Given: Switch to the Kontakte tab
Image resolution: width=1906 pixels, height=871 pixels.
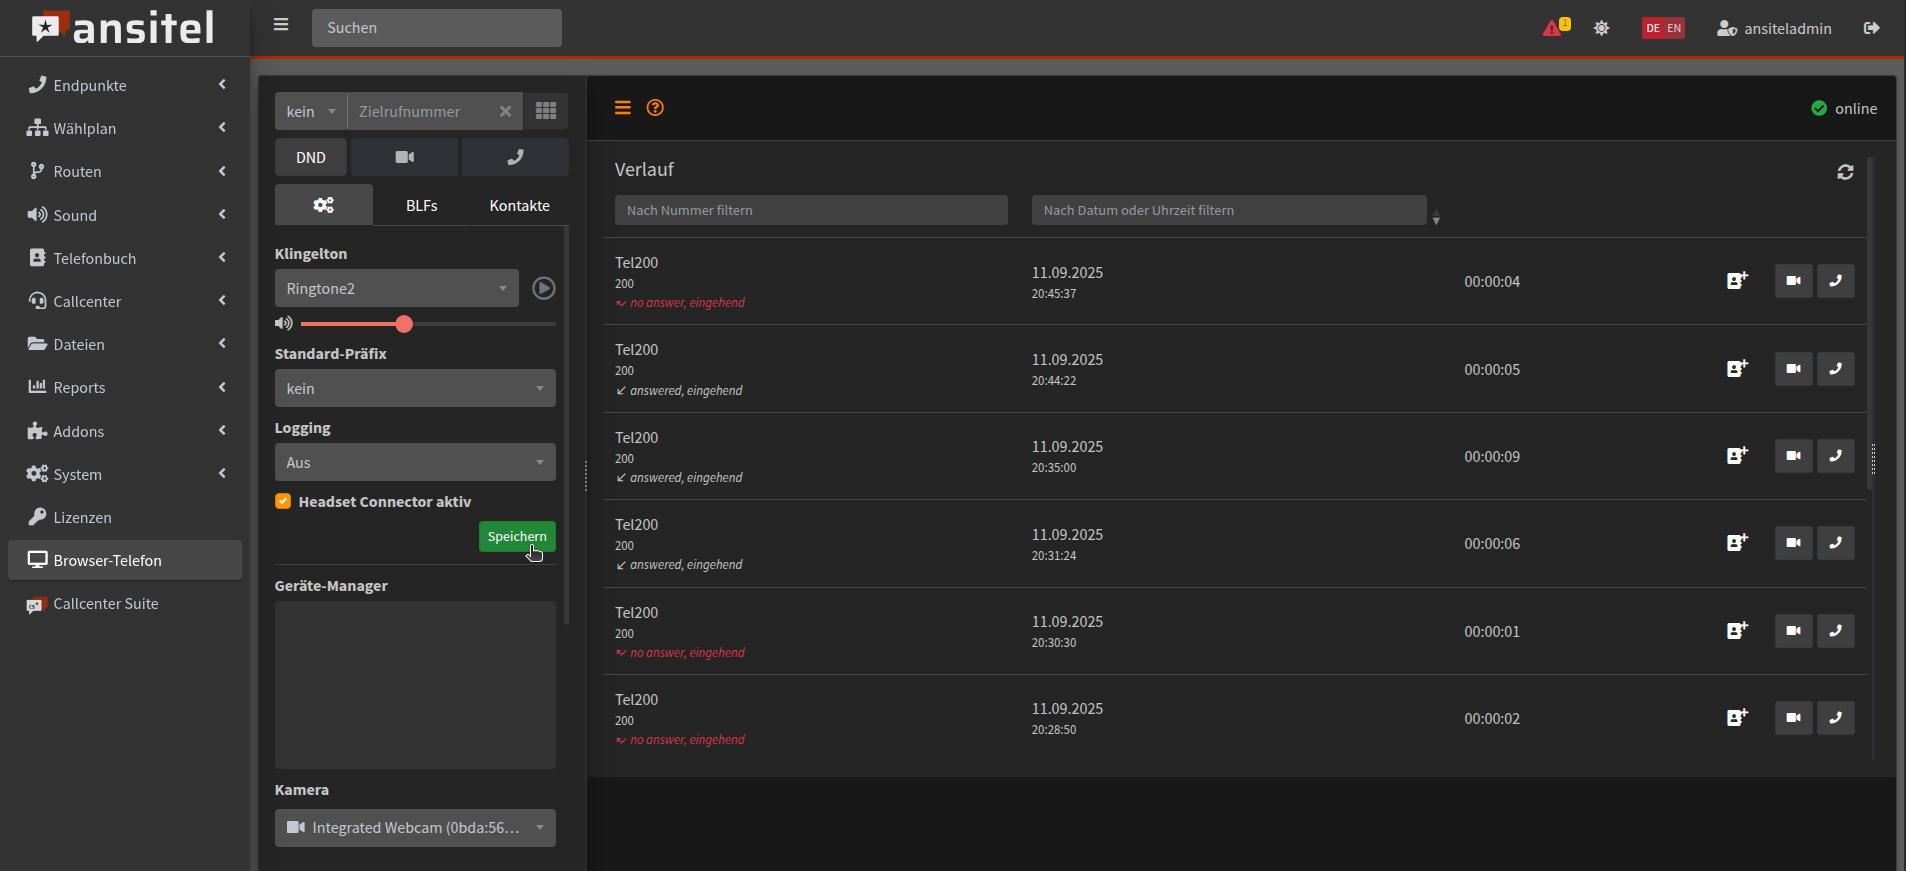Looking at the screenshot, I should click(519, 205).
